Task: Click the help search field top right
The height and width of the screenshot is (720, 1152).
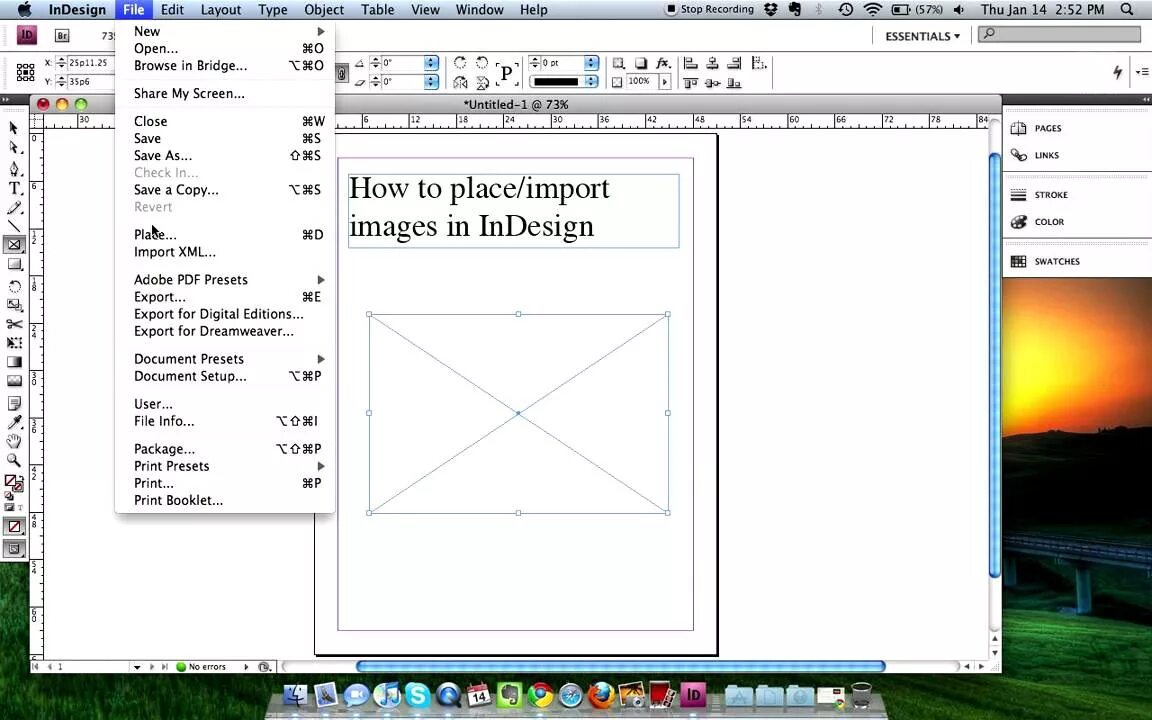Action: coord(1059,34)
